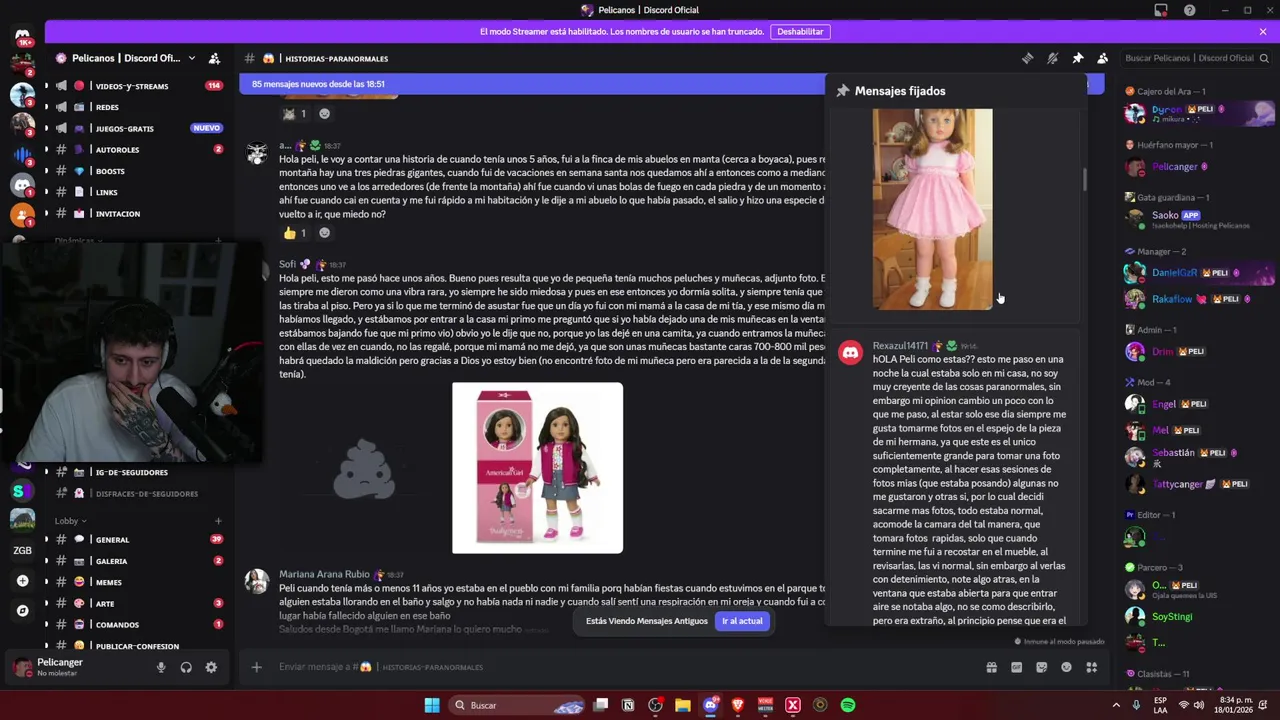Open the emoji picker icon
Viewport: 1280px width, 720px height.
1066,667
